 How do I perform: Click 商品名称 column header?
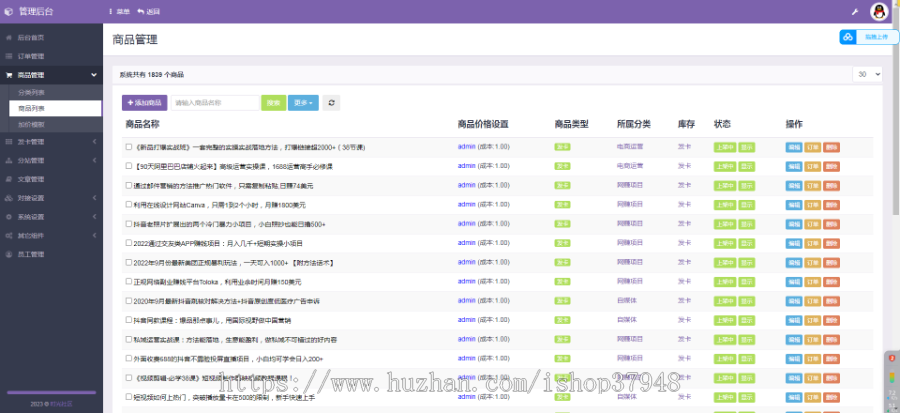click(142, 124)
